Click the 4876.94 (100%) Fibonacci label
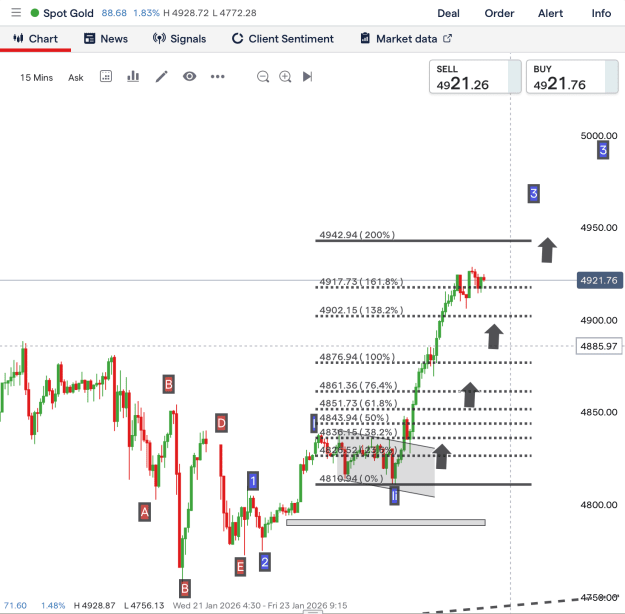The height and width of the screenshot is (614, 625). [x=357, y=357]
